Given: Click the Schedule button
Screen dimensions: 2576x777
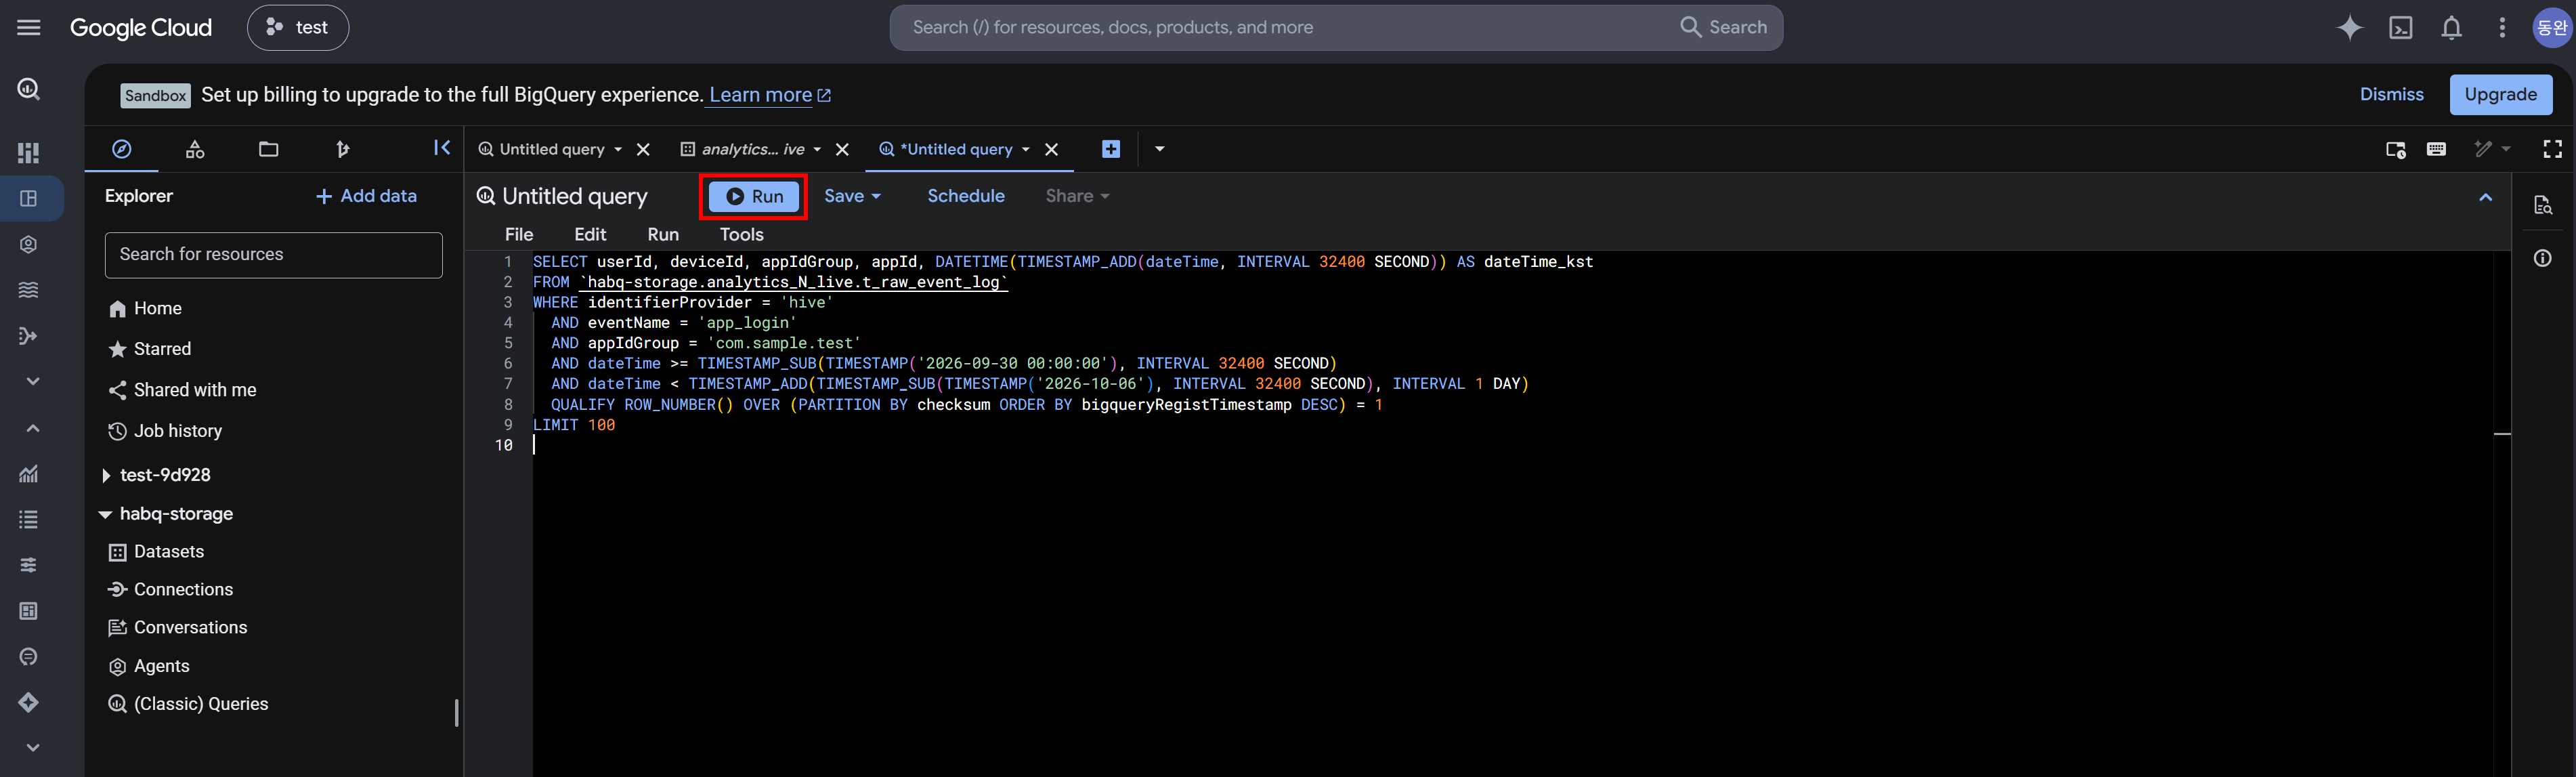Looking at the screenshot, I should 965,196.
